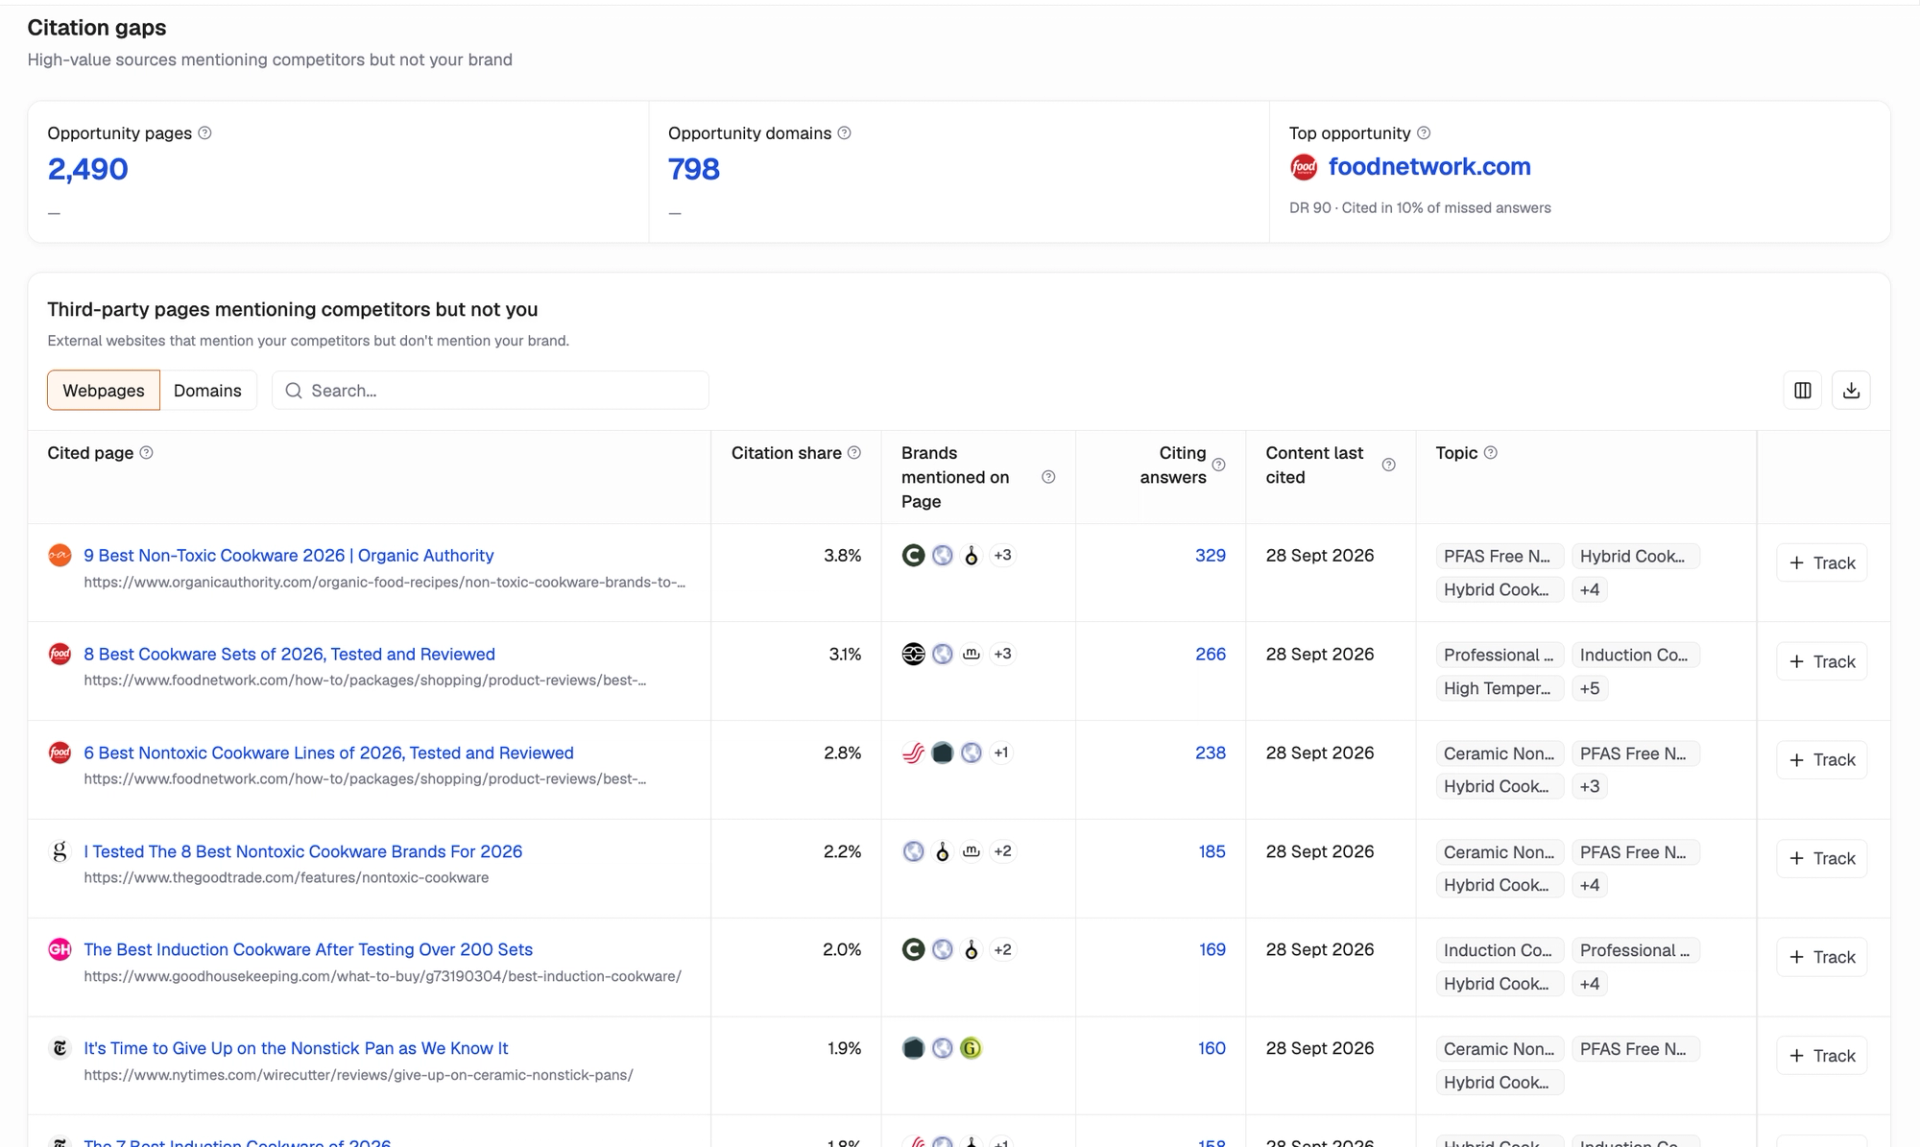The width and height of the screenshot is (1920, 1147).
Task: Click the search magnifier icon
Action: point(293,390)
